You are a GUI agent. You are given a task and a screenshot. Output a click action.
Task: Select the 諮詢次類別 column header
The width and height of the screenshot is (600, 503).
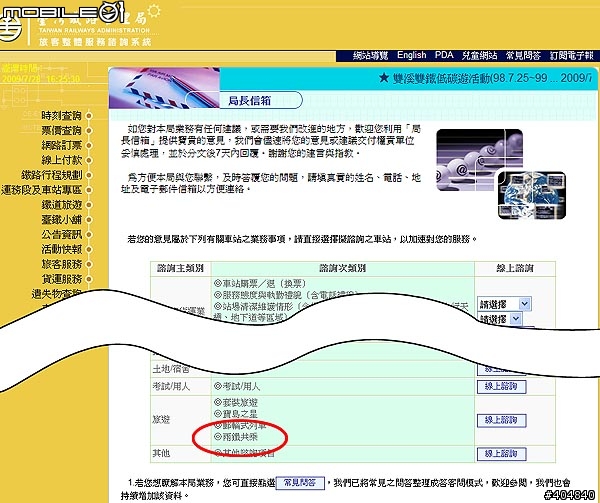(342, 268)
